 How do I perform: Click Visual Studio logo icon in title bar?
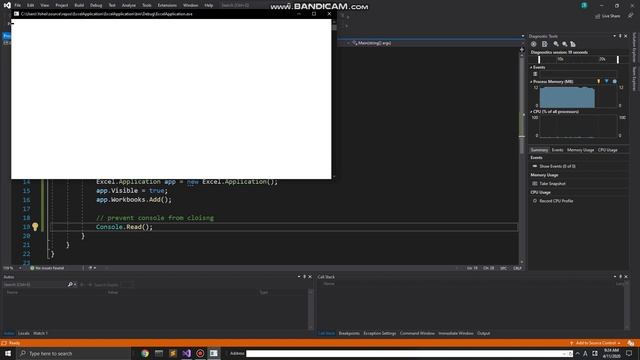coord(7,5)
